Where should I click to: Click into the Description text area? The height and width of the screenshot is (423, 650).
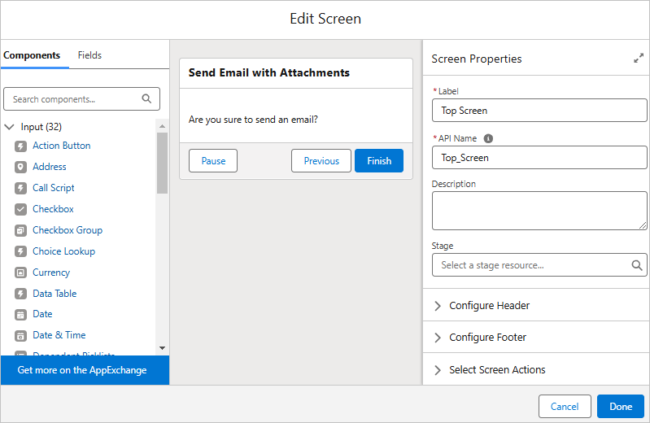point(539,211)
